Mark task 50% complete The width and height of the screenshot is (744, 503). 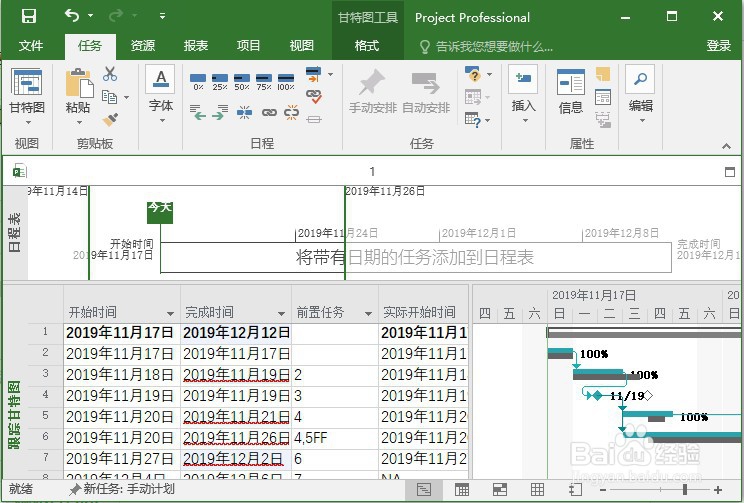point(242,82)
